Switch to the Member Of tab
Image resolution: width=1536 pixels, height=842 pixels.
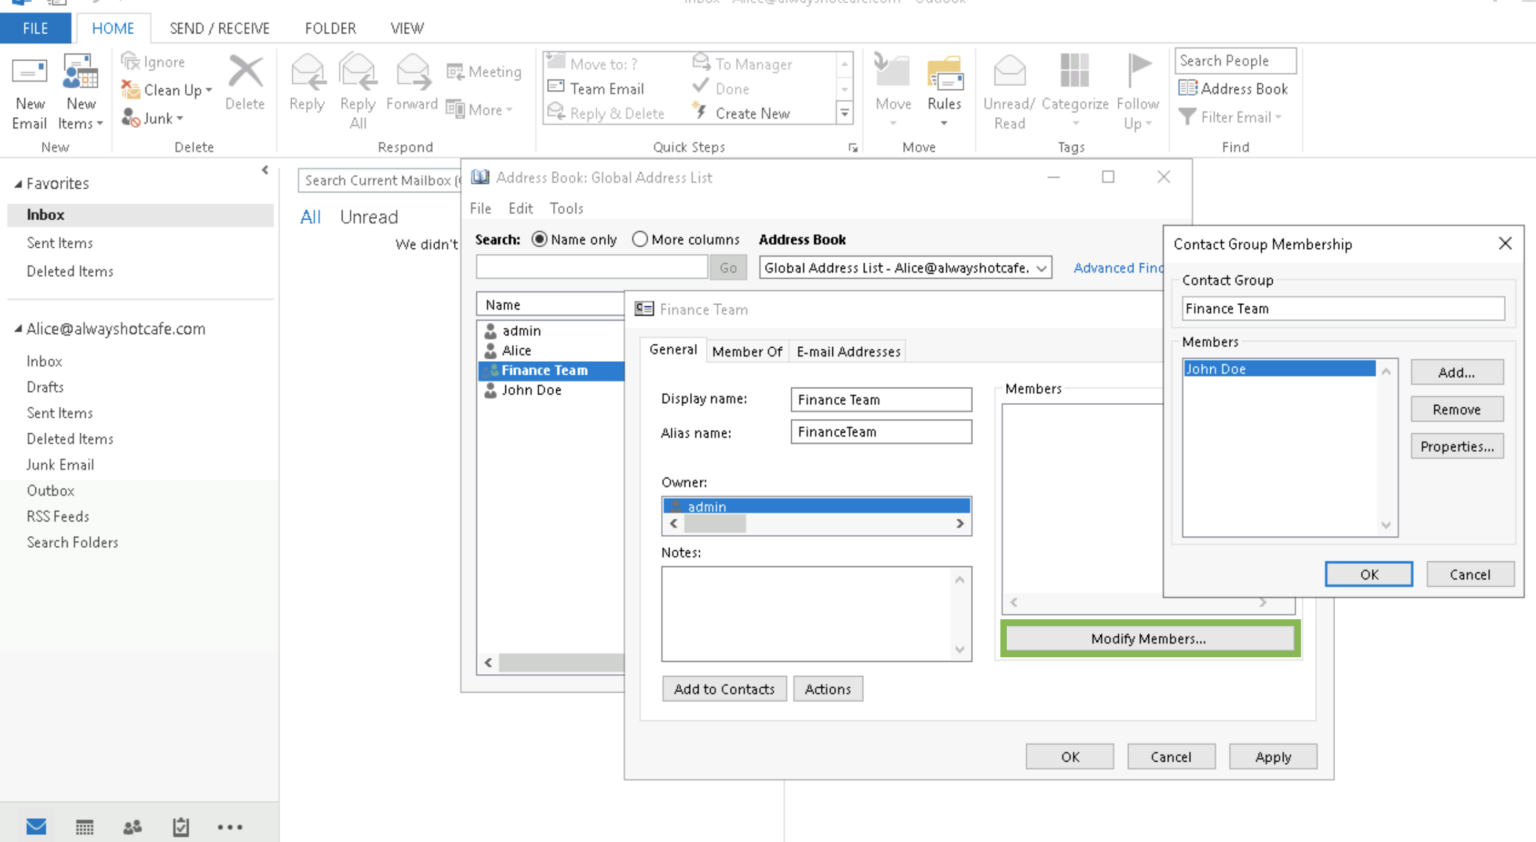pos(747,351)
